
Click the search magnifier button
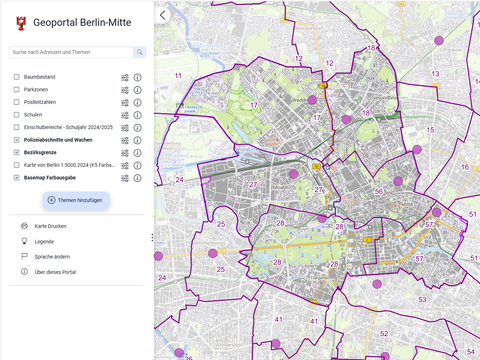pyautogui.click(x=140, y=52)
